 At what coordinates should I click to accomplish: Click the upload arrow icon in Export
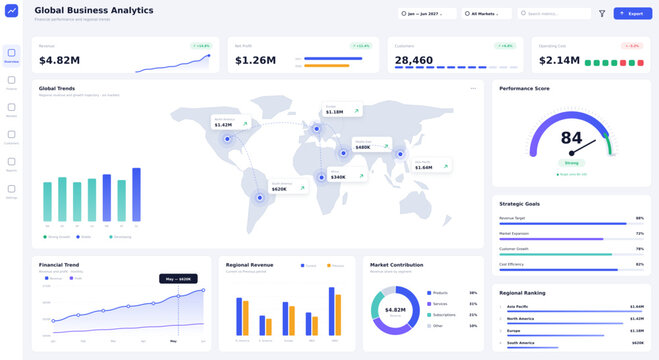click(x=622, y=13)
